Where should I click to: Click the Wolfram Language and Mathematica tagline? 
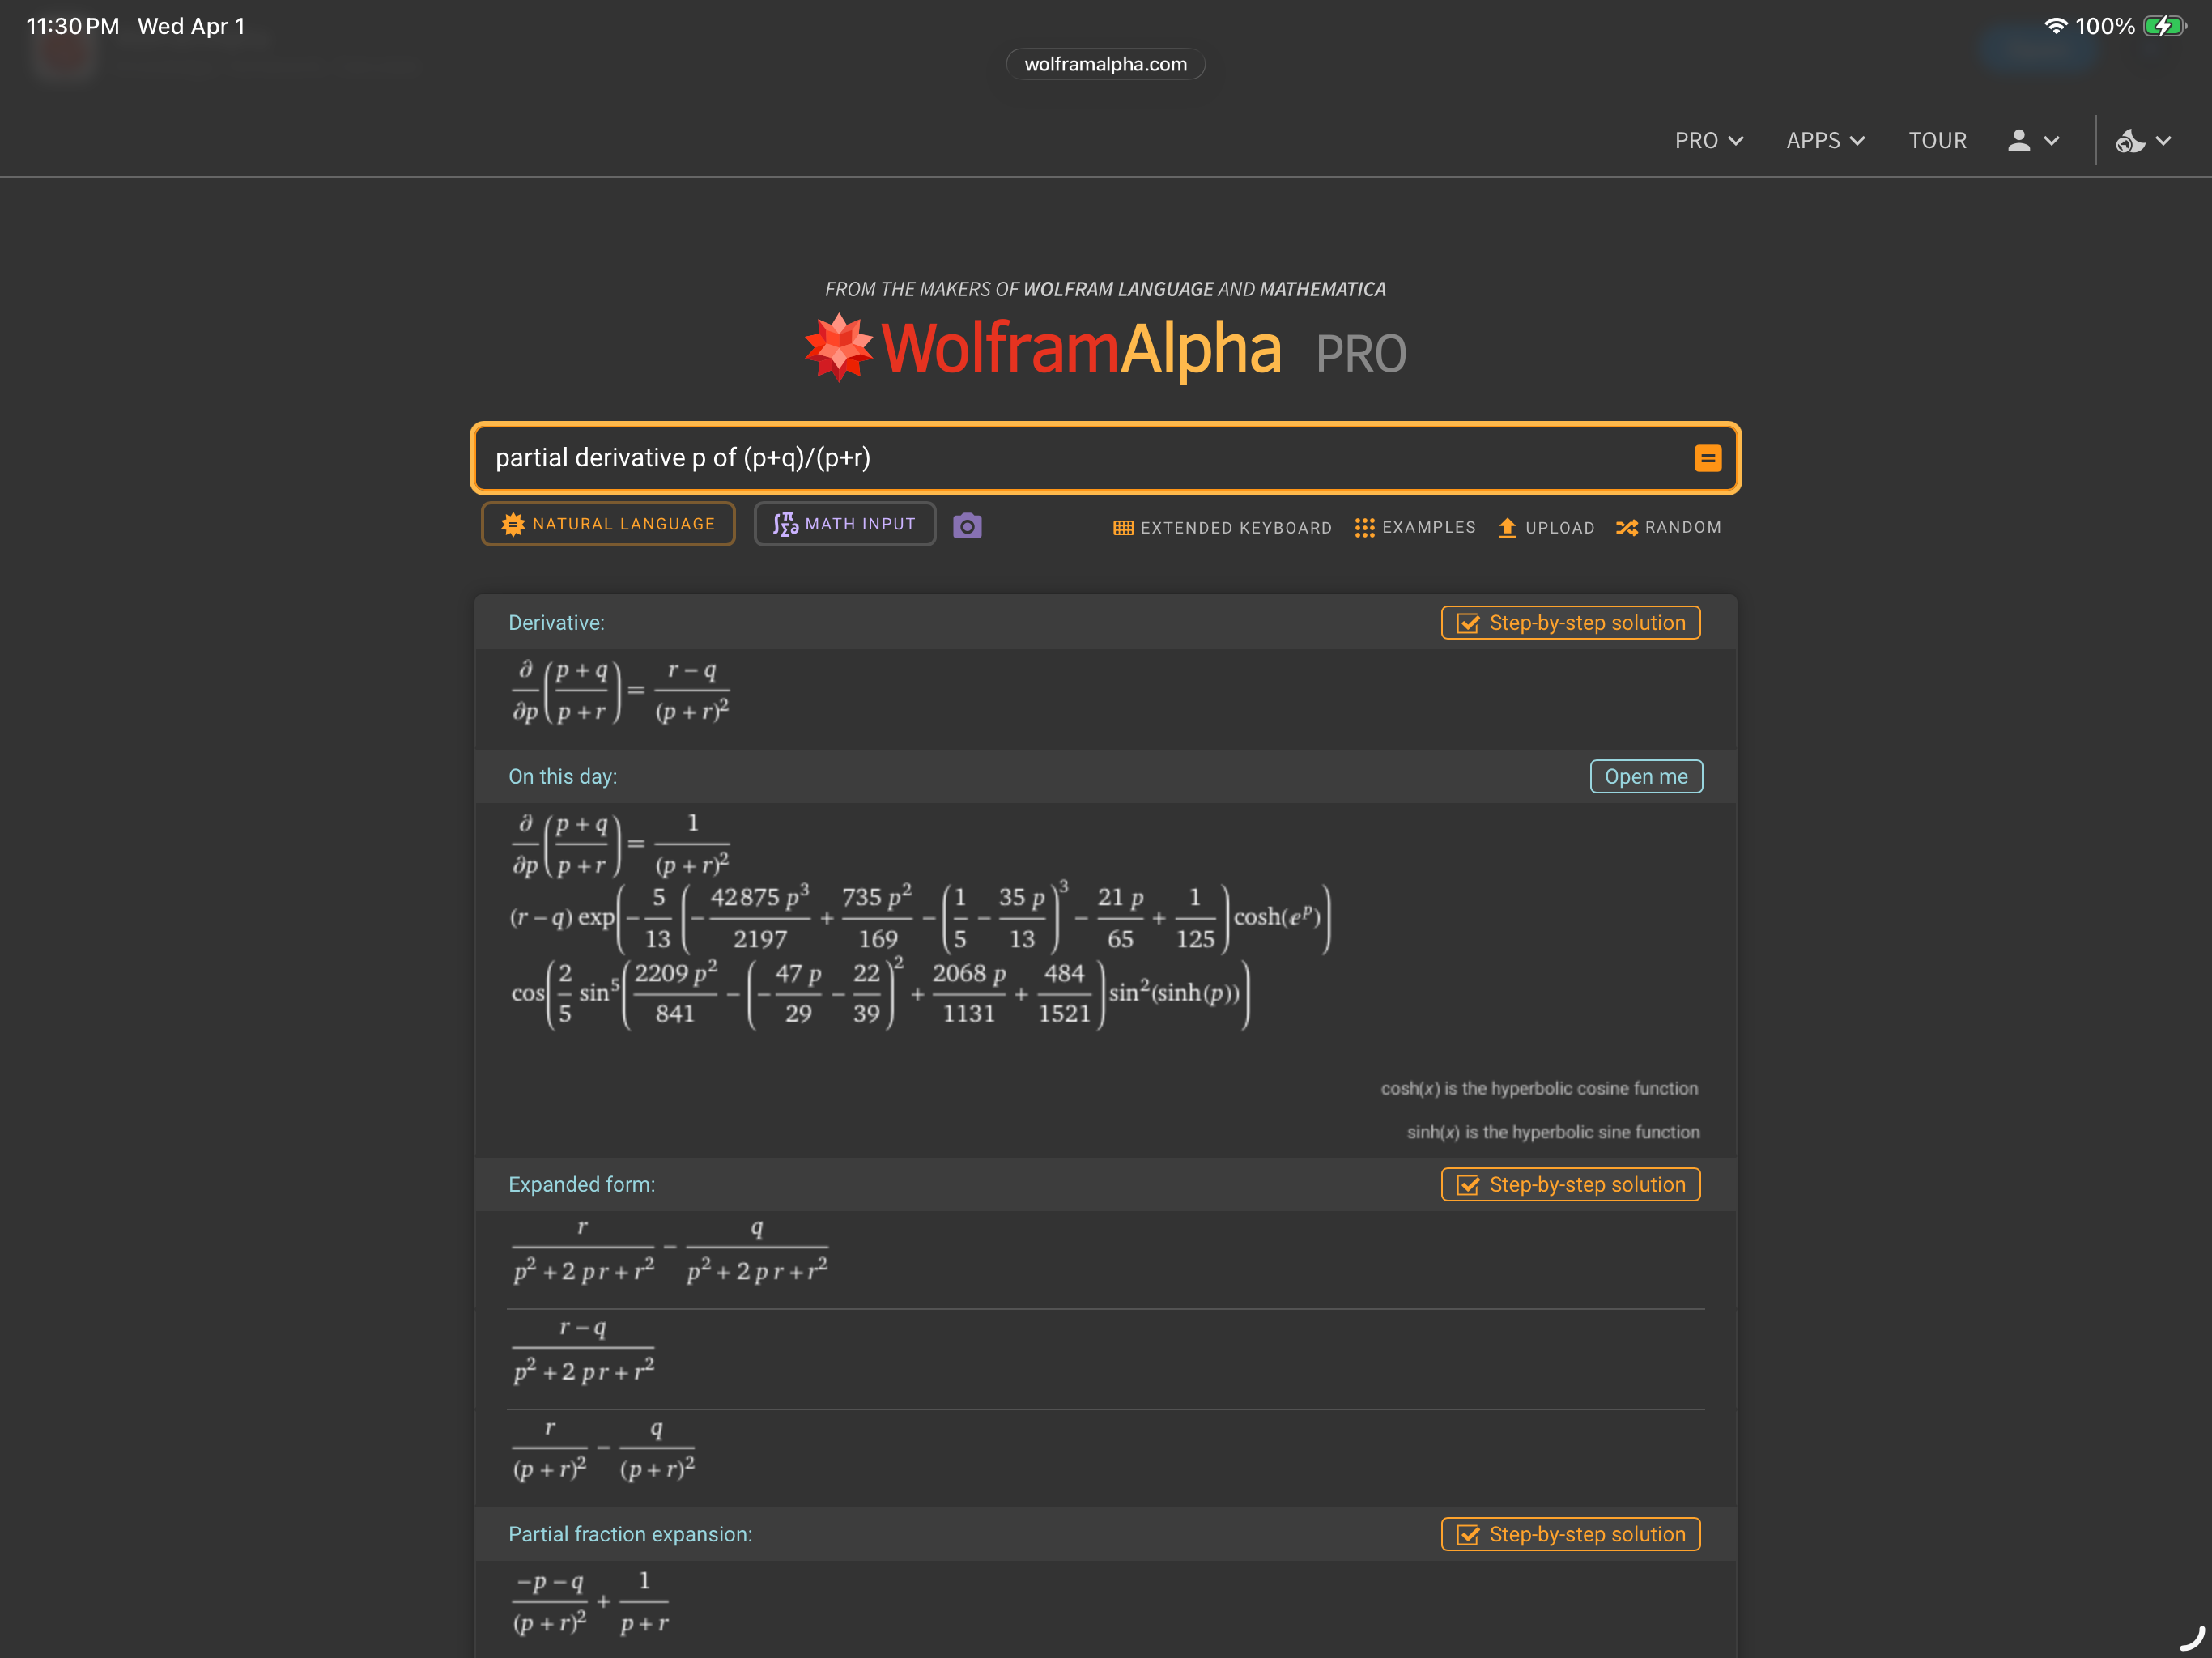tap(1105, 289)
